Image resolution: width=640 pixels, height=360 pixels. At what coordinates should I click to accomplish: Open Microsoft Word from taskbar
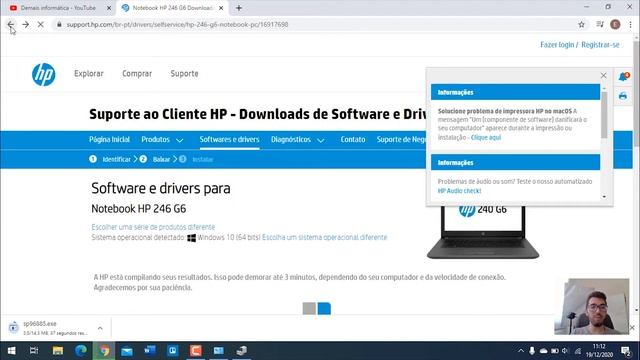click(150, 351)
